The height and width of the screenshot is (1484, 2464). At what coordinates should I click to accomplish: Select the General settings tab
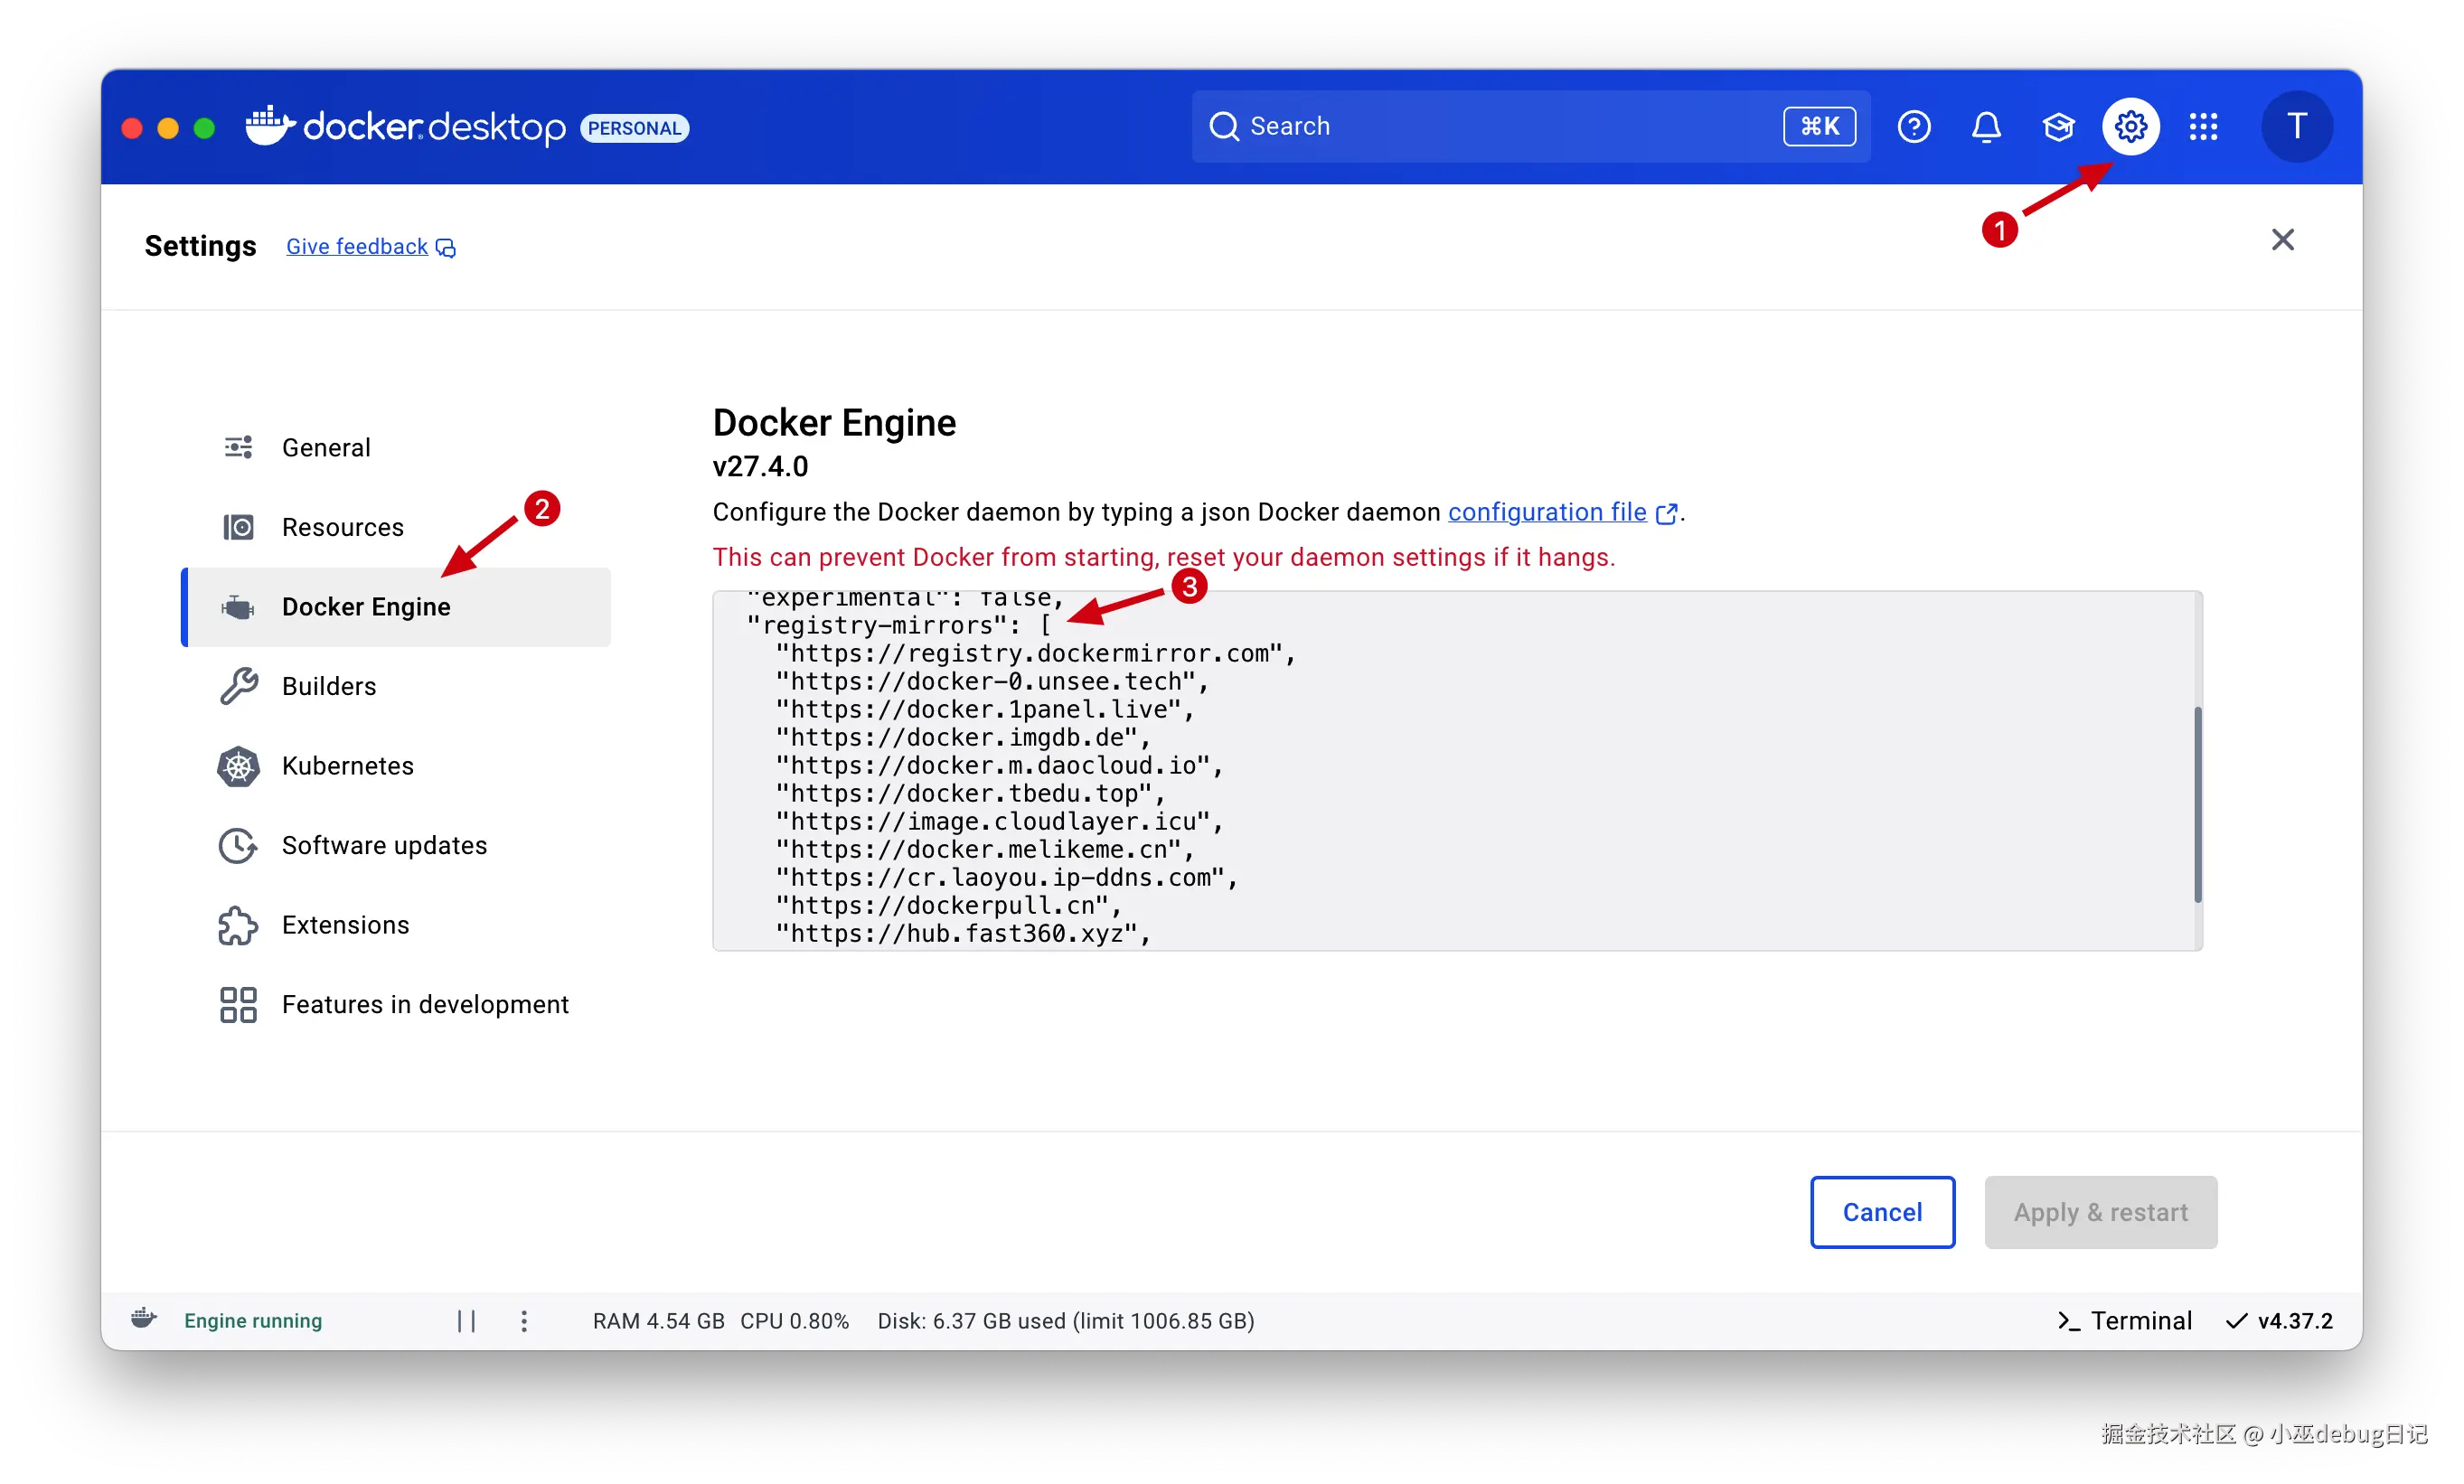tap(326, 447)
